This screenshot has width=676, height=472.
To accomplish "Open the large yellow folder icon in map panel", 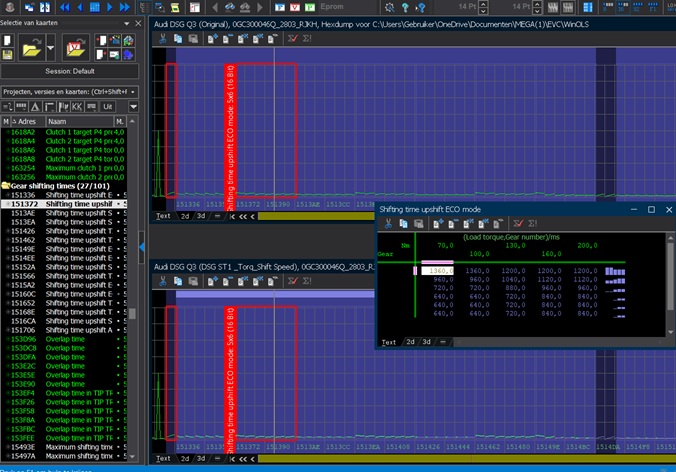I will (x=32, y=48).
